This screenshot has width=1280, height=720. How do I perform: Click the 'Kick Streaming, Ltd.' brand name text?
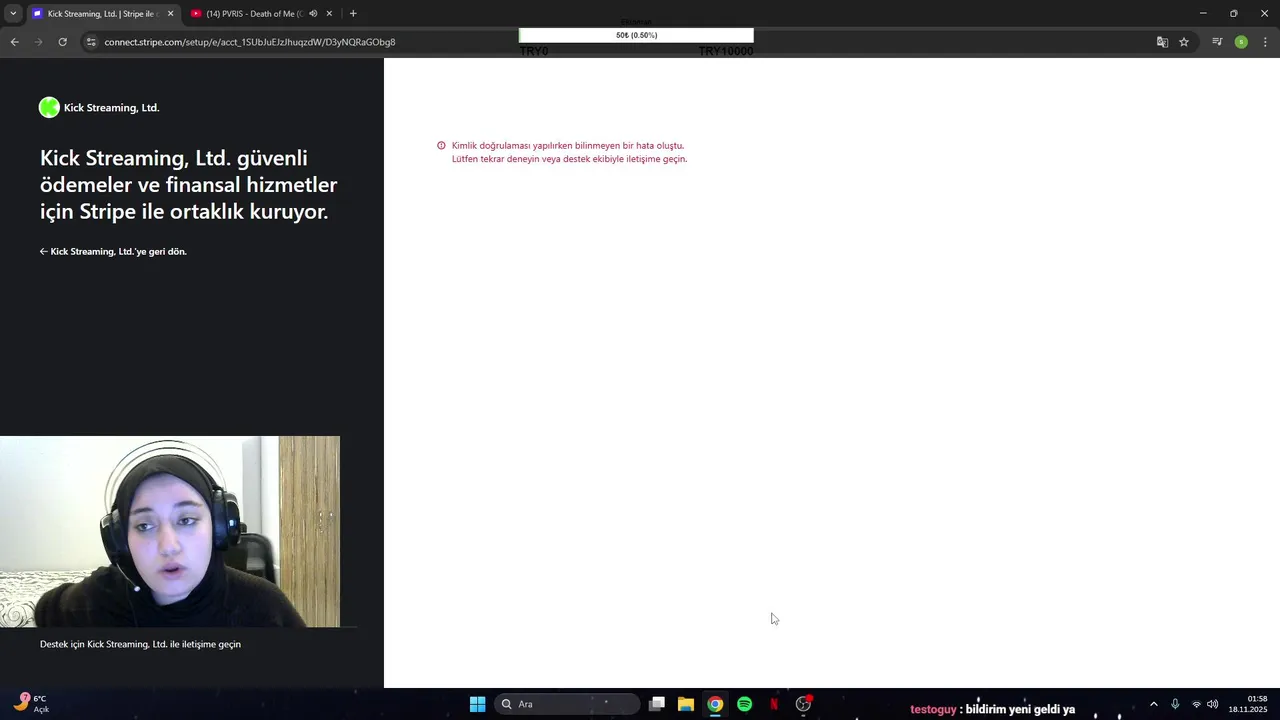pos(112,108)
